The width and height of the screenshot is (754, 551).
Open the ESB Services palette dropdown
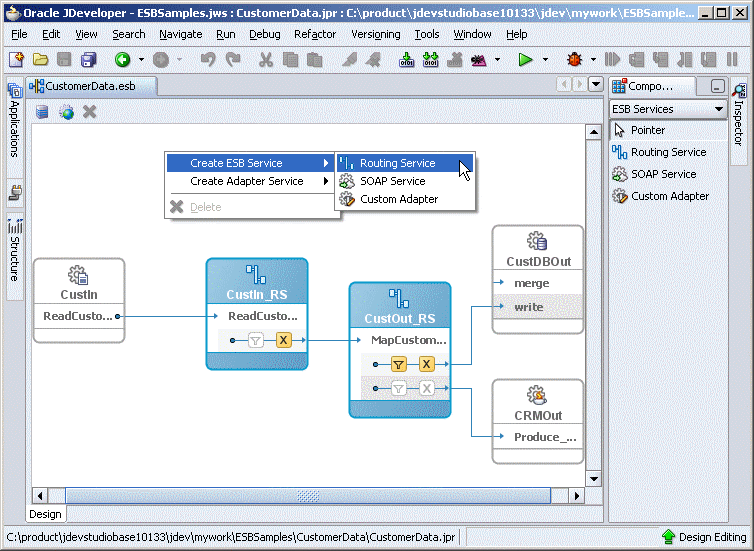[x=718, y=109]
